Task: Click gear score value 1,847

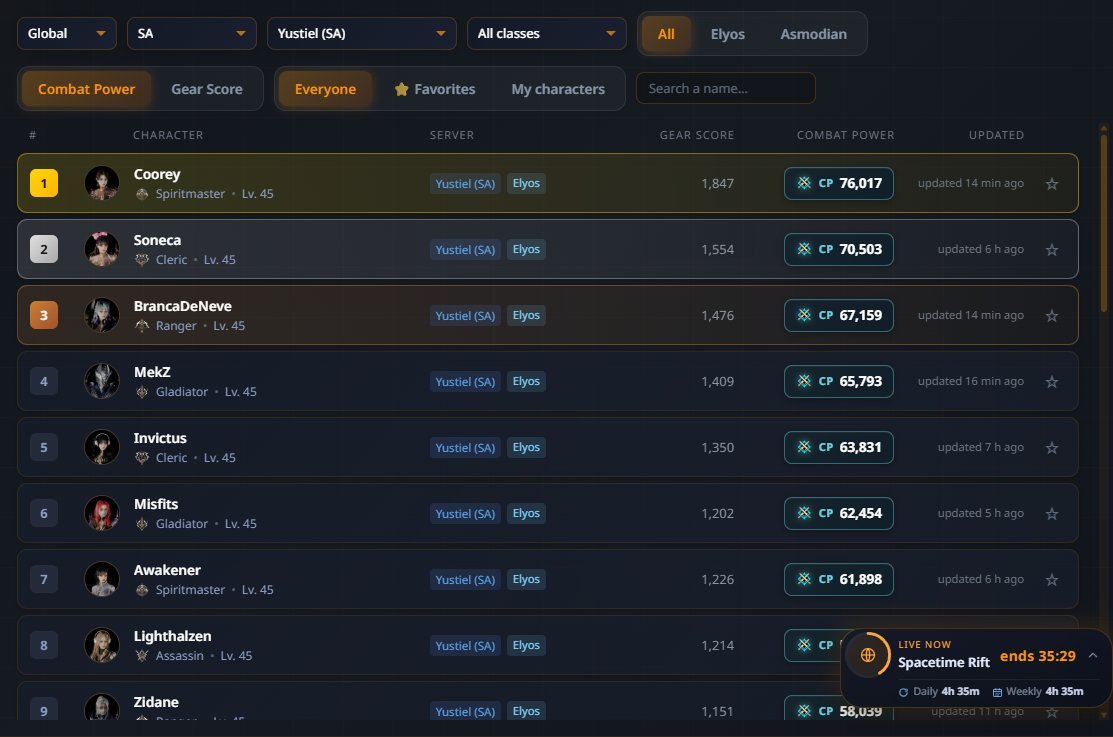Action: point(718,184)
